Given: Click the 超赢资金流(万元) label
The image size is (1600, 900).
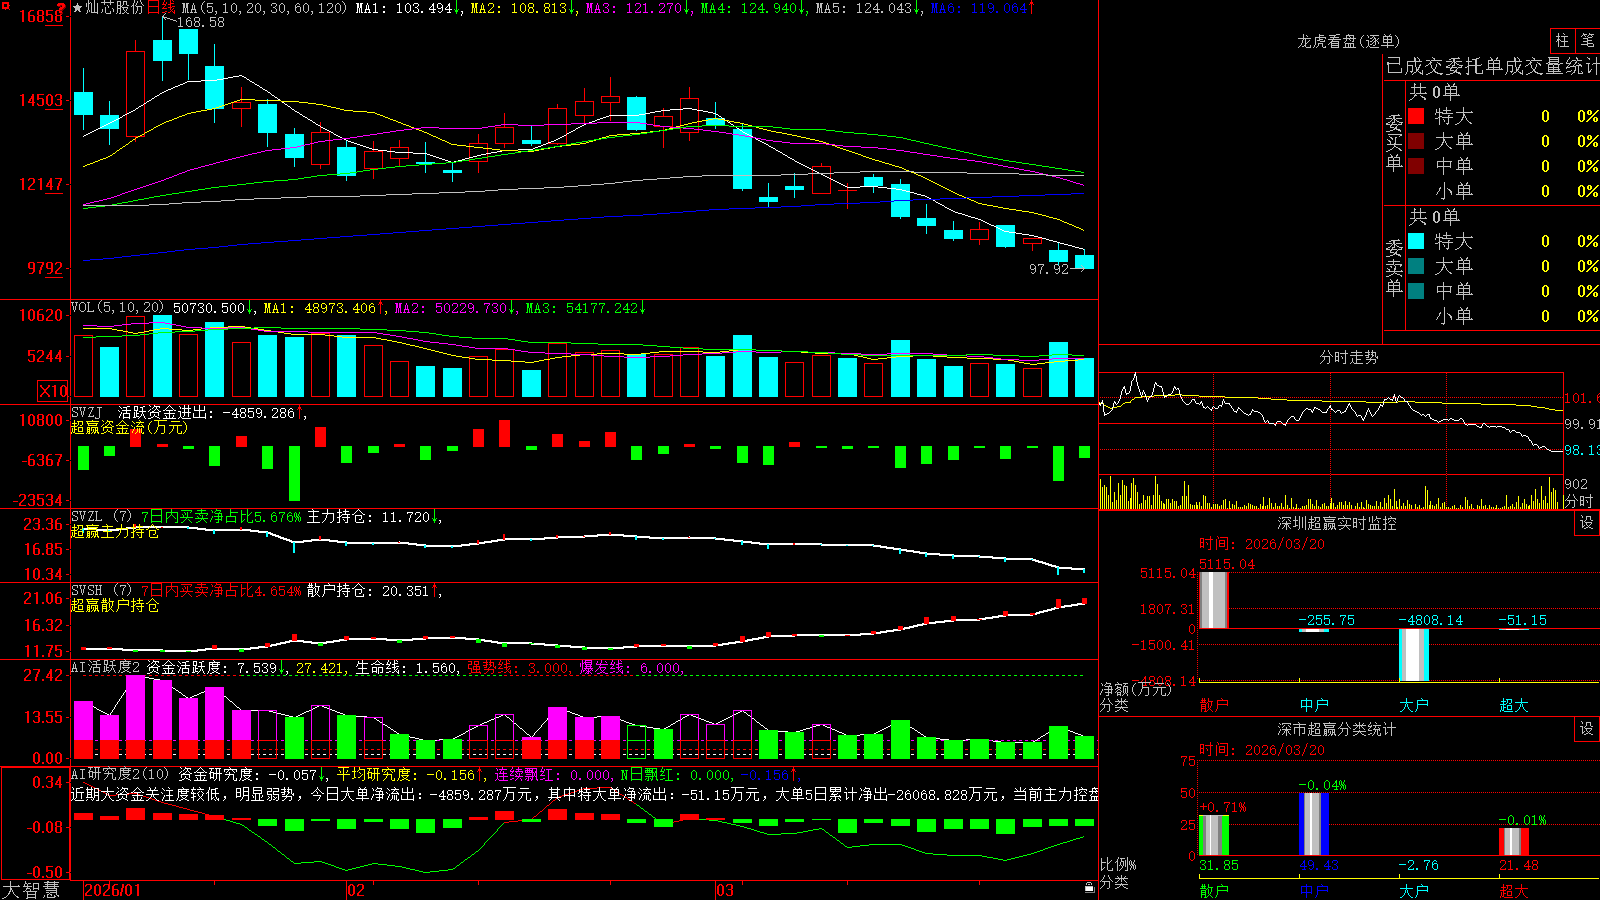Looking at the screenshot, I should [x=129, y=427].
